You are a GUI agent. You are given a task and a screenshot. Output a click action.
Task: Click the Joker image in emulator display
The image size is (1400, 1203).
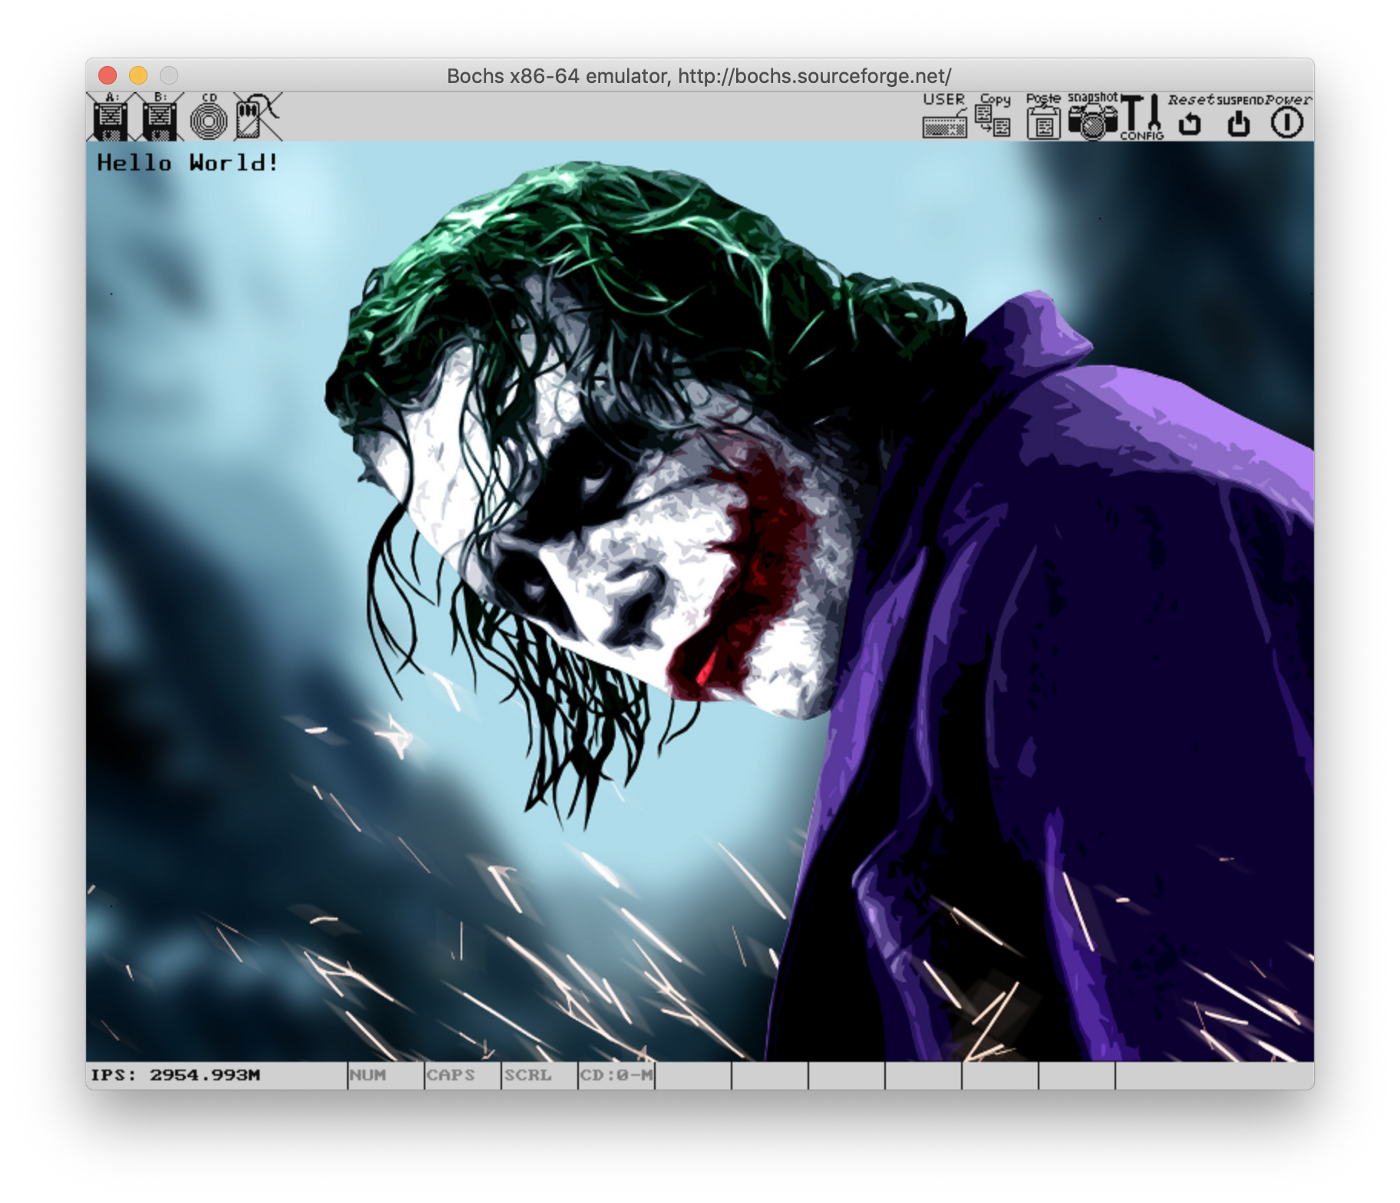click(700, 601)
